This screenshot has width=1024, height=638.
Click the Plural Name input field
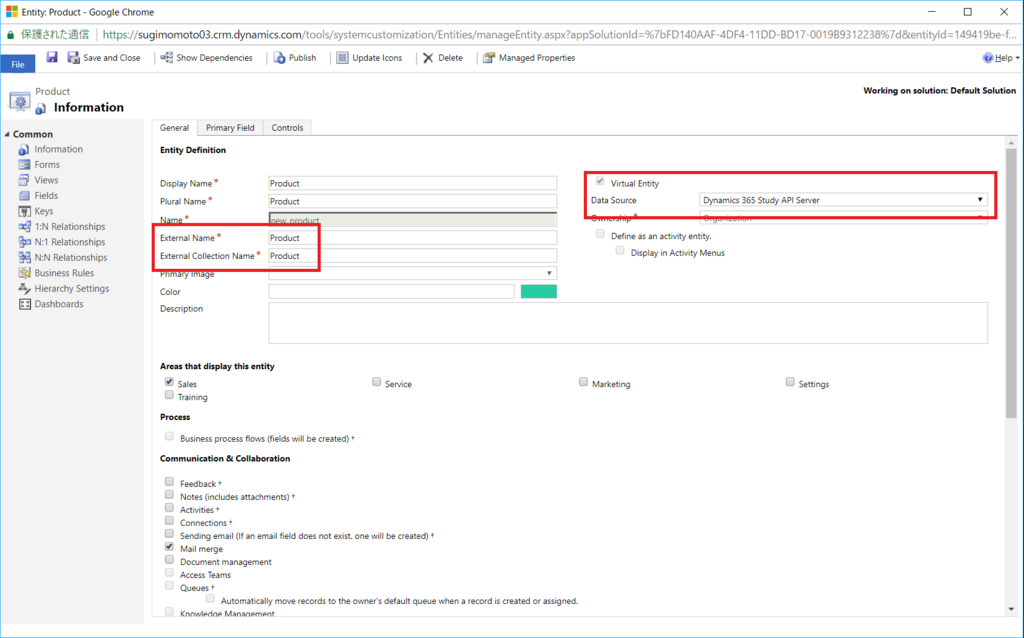(413, 201)
